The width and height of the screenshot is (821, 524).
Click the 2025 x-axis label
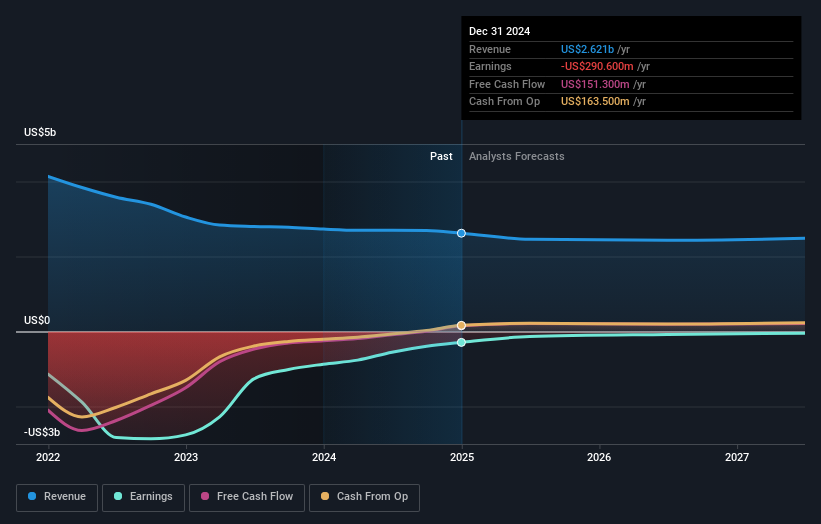462,458
